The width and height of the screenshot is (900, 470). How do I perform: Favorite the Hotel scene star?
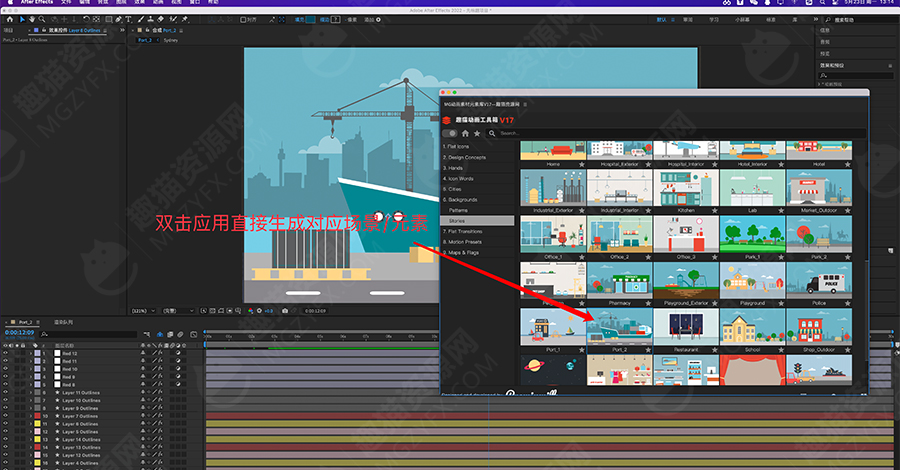(x=848, y=165)
